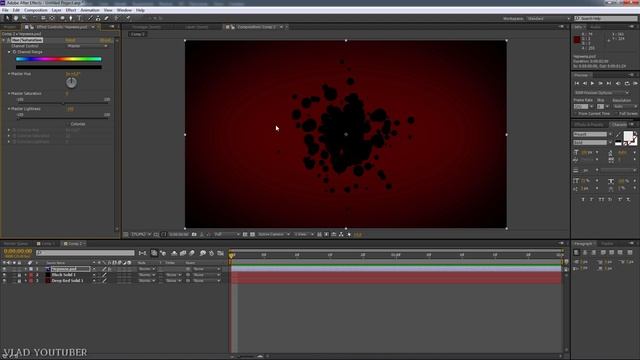640x360 pixels.
Task: Open Active Camera view dropdown
Action: point(273,234)
